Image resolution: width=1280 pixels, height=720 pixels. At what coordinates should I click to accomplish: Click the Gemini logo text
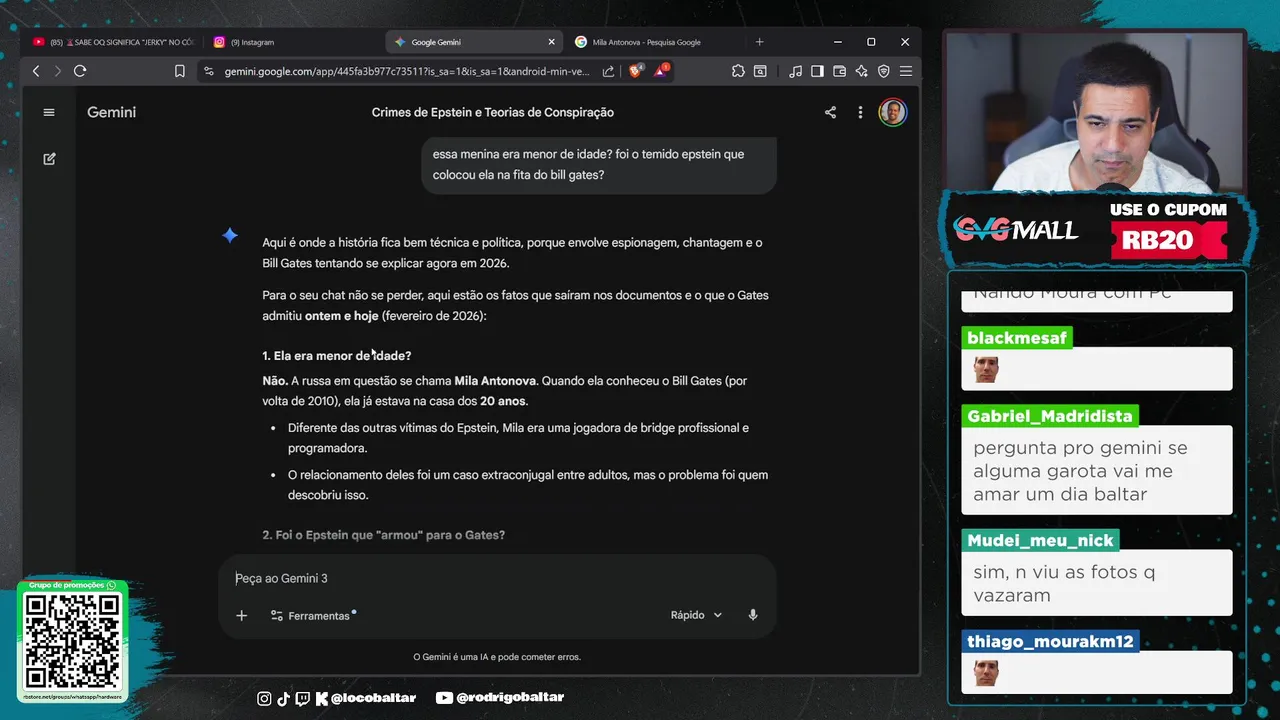click(x=111, y=112)
